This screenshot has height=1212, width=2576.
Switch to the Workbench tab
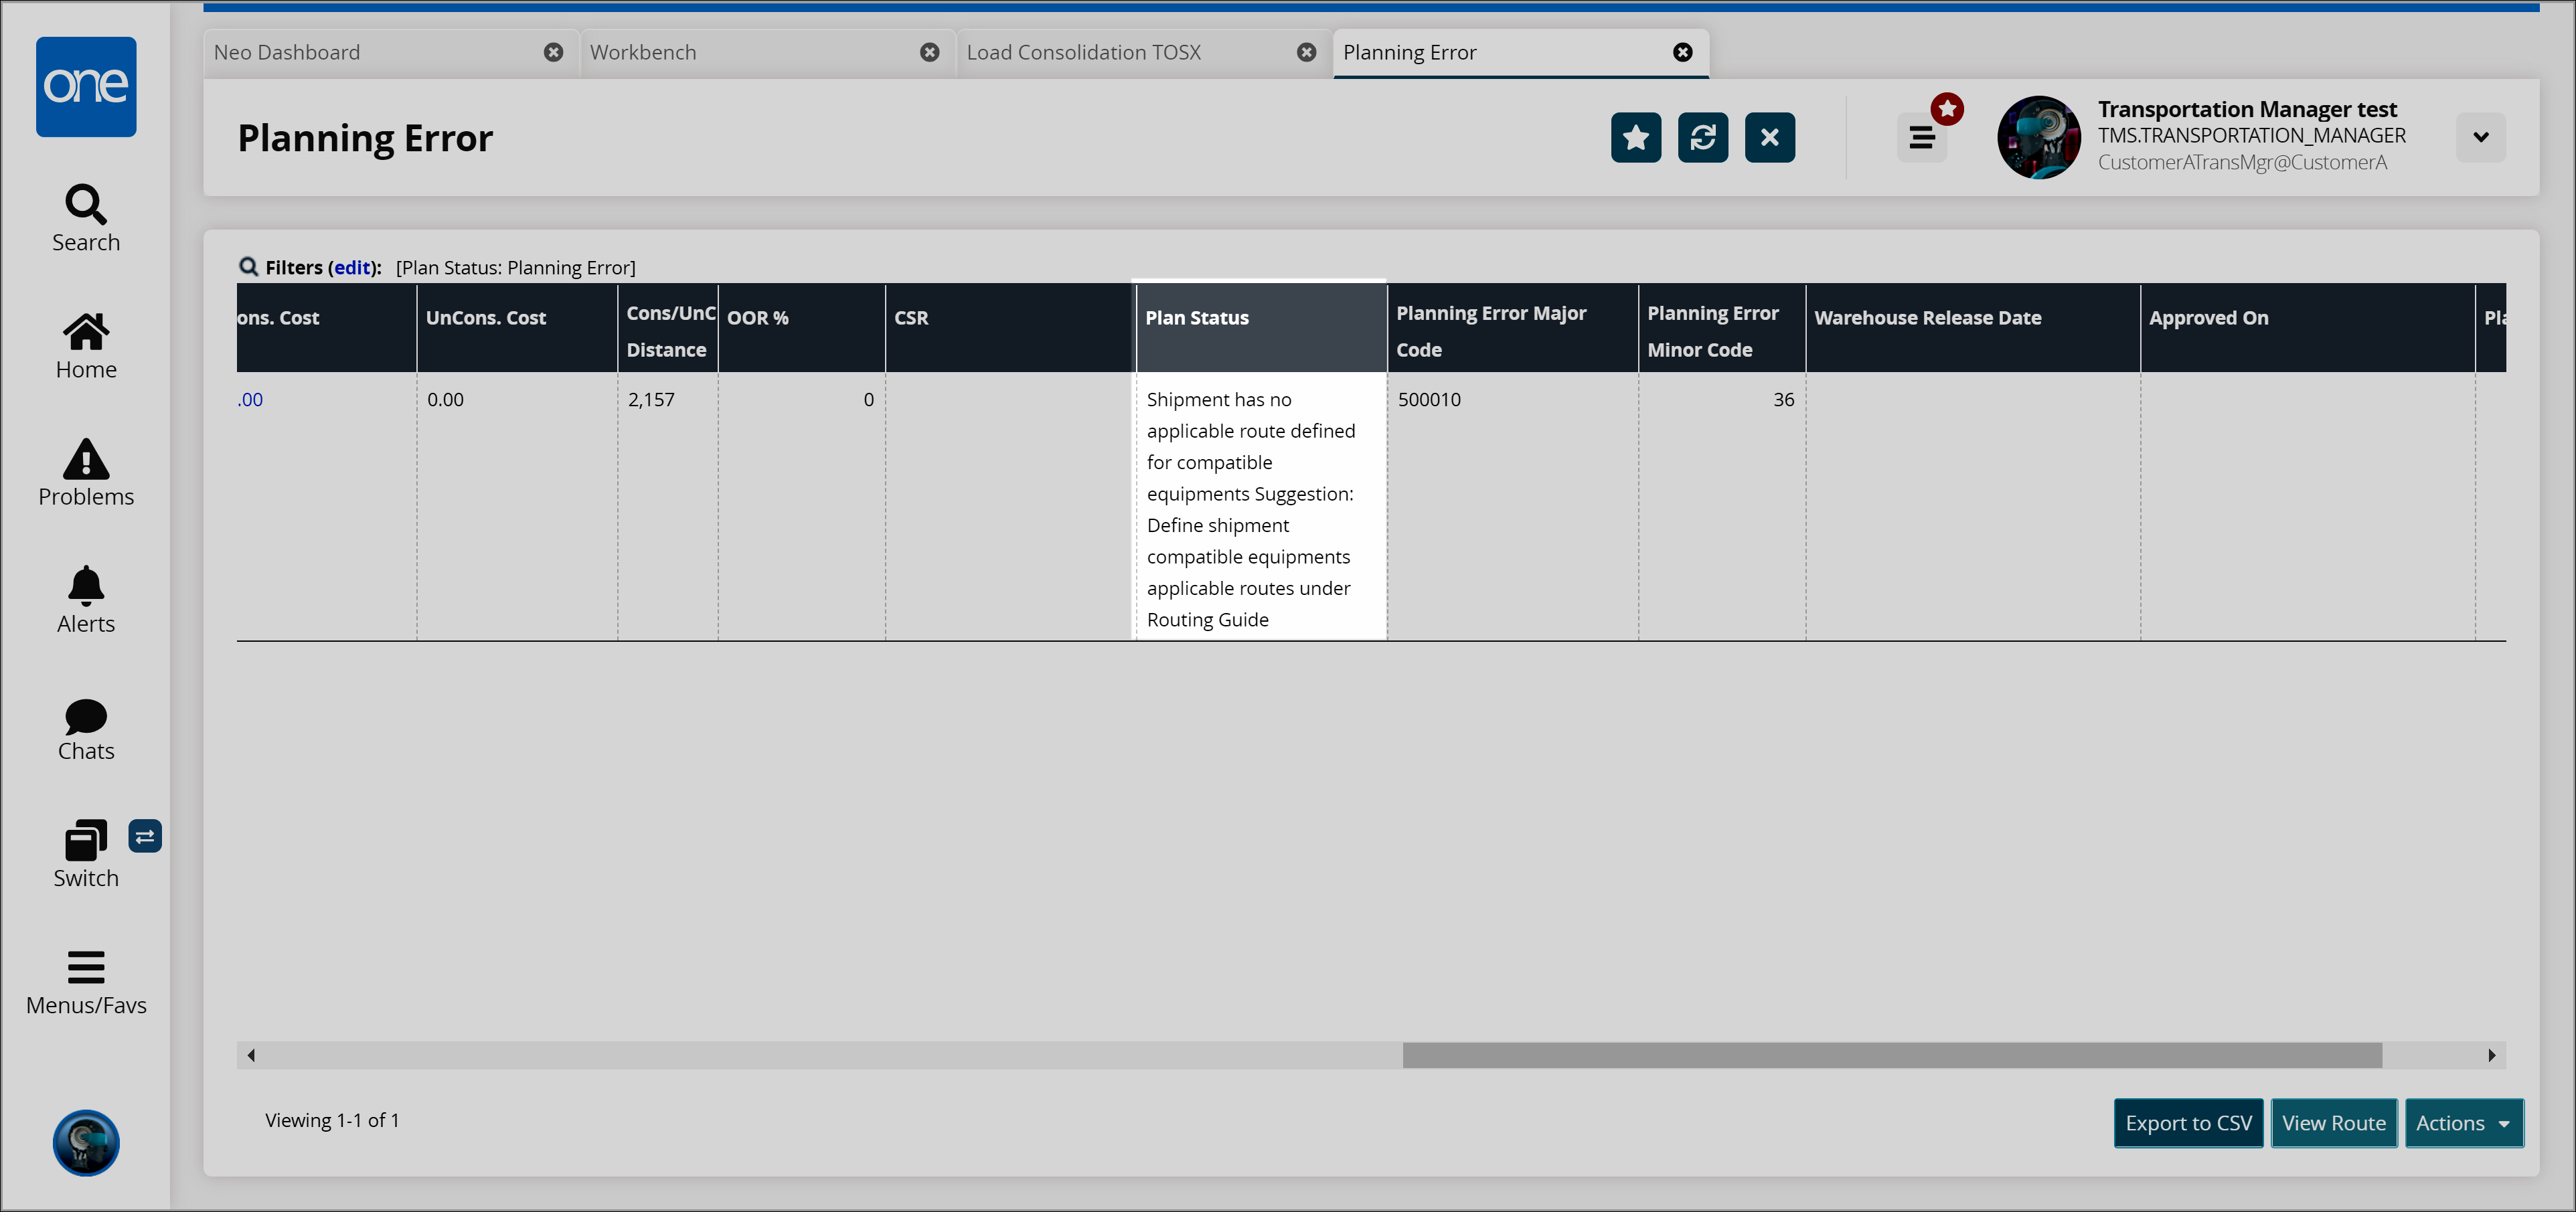(x=643, y=52)
